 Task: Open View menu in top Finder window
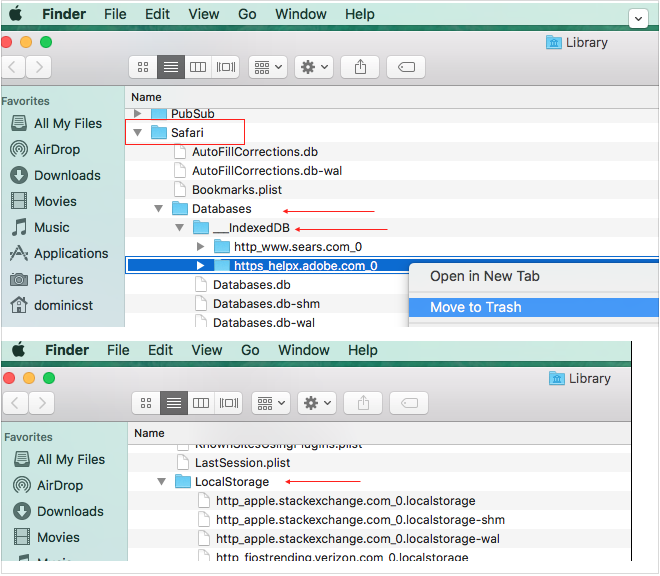point(204,14)
